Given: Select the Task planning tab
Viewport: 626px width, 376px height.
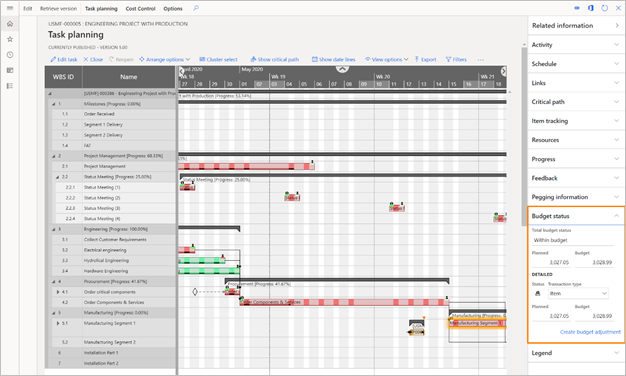Looking at the screenshot, I should click(x=101, y=8).
